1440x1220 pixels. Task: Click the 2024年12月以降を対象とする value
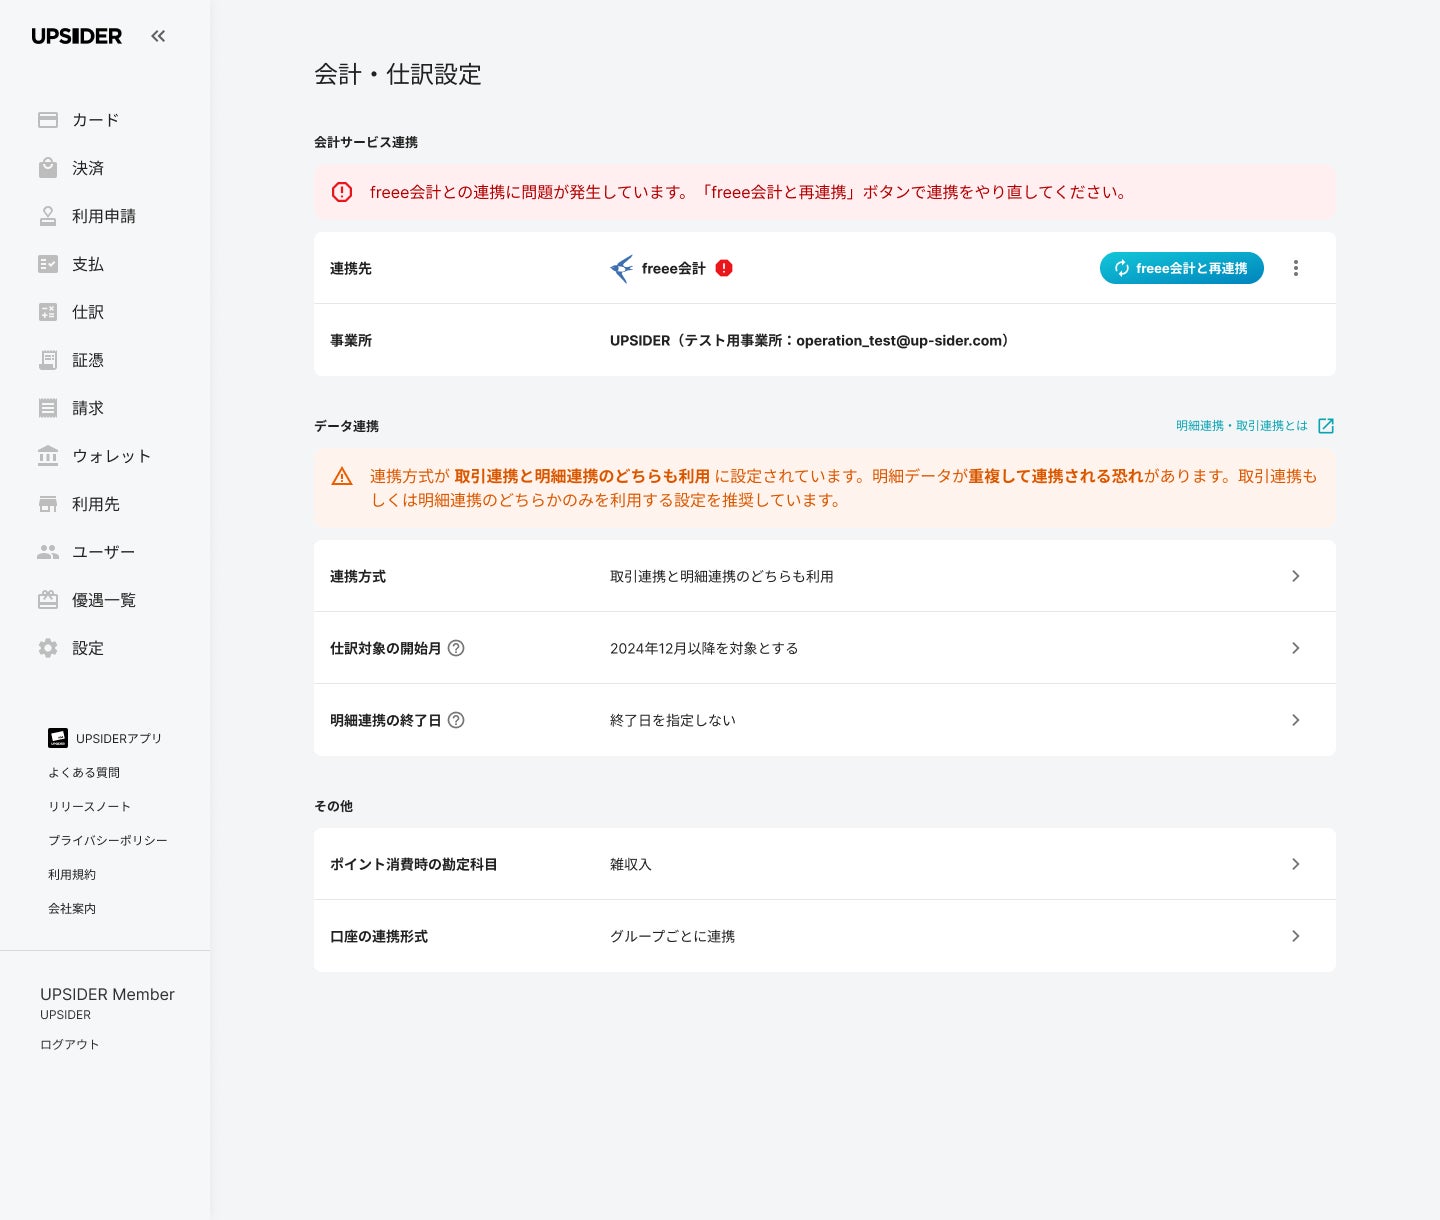tap(704, 648)
